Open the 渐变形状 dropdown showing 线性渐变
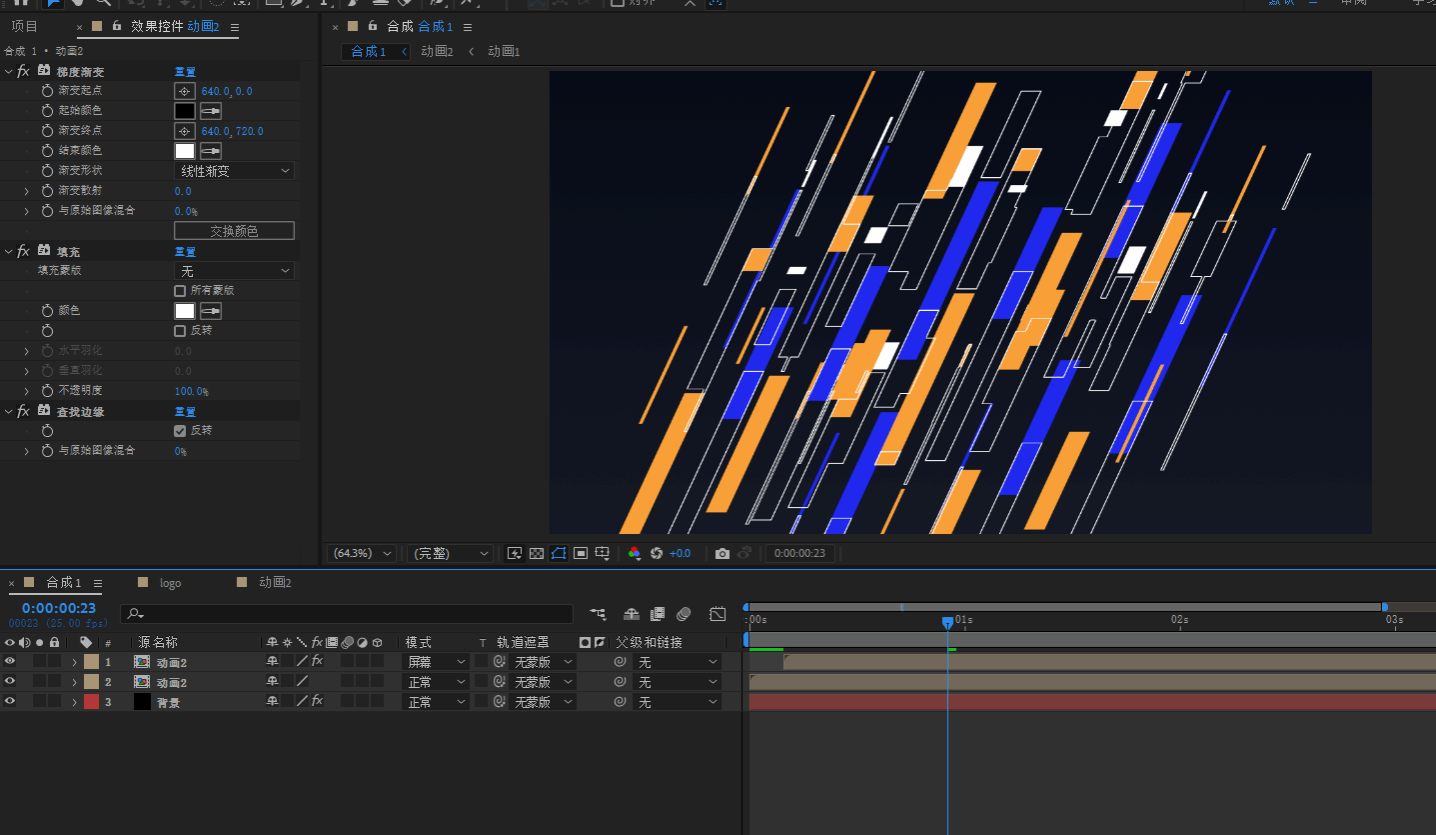Screen dimensions: 1436x835 tap(235, 171)
